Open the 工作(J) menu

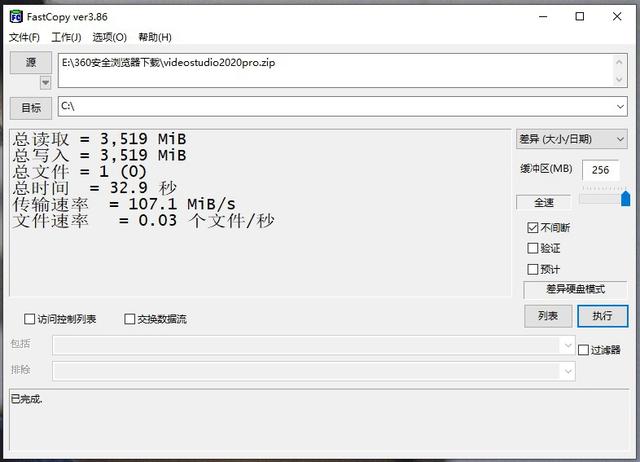(x=66, y=38)
